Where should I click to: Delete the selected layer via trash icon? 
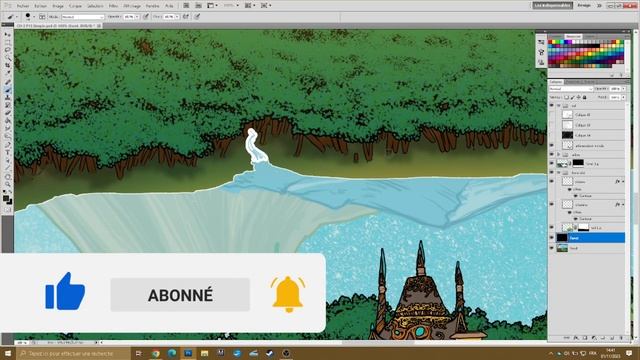click(621, 338)
